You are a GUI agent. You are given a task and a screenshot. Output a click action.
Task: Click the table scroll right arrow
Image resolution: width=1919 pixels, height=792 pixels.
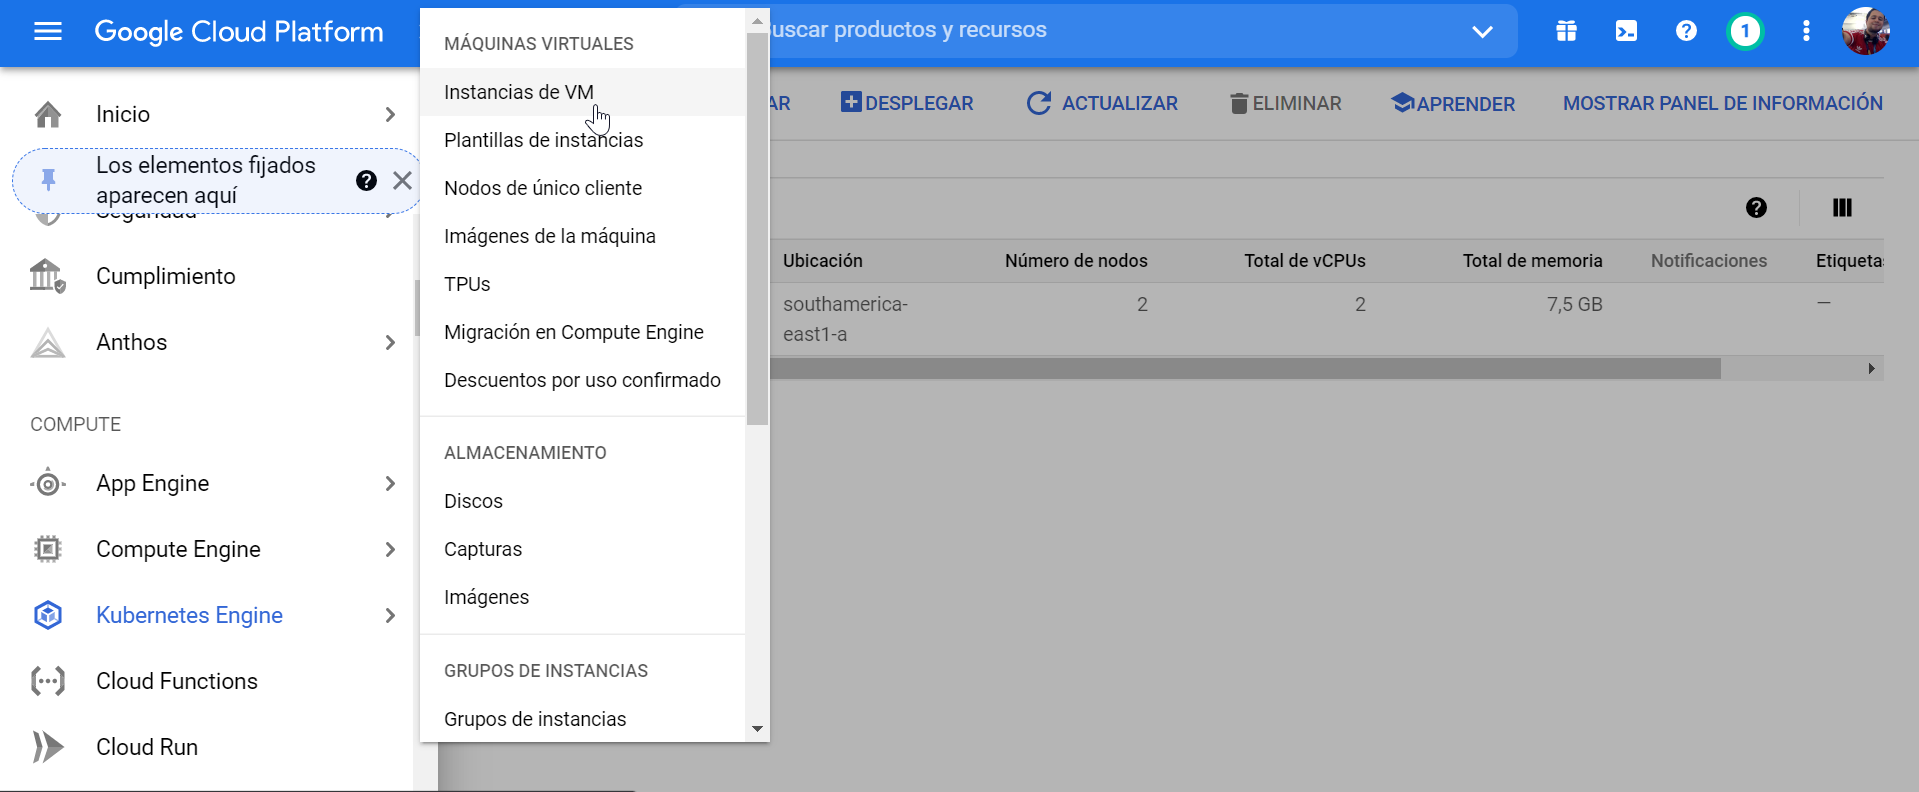(1871, 369)
